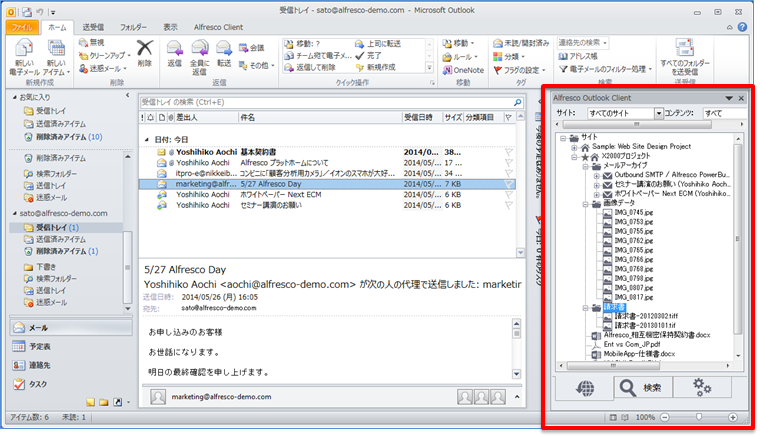Select the ホーム ribbon tab
This screenshot has width=760, height=437.
[x=57, y=27]
